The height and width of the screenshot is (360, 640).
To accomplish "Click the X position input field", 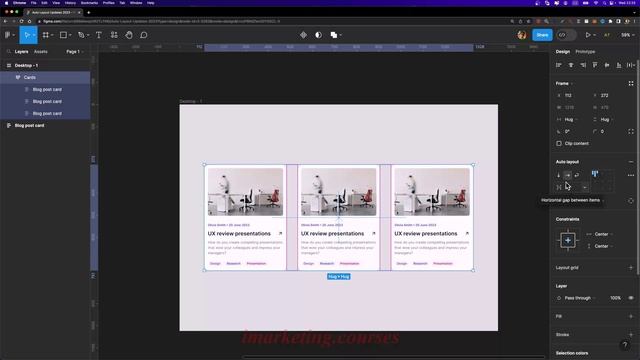I will (571, 96).
